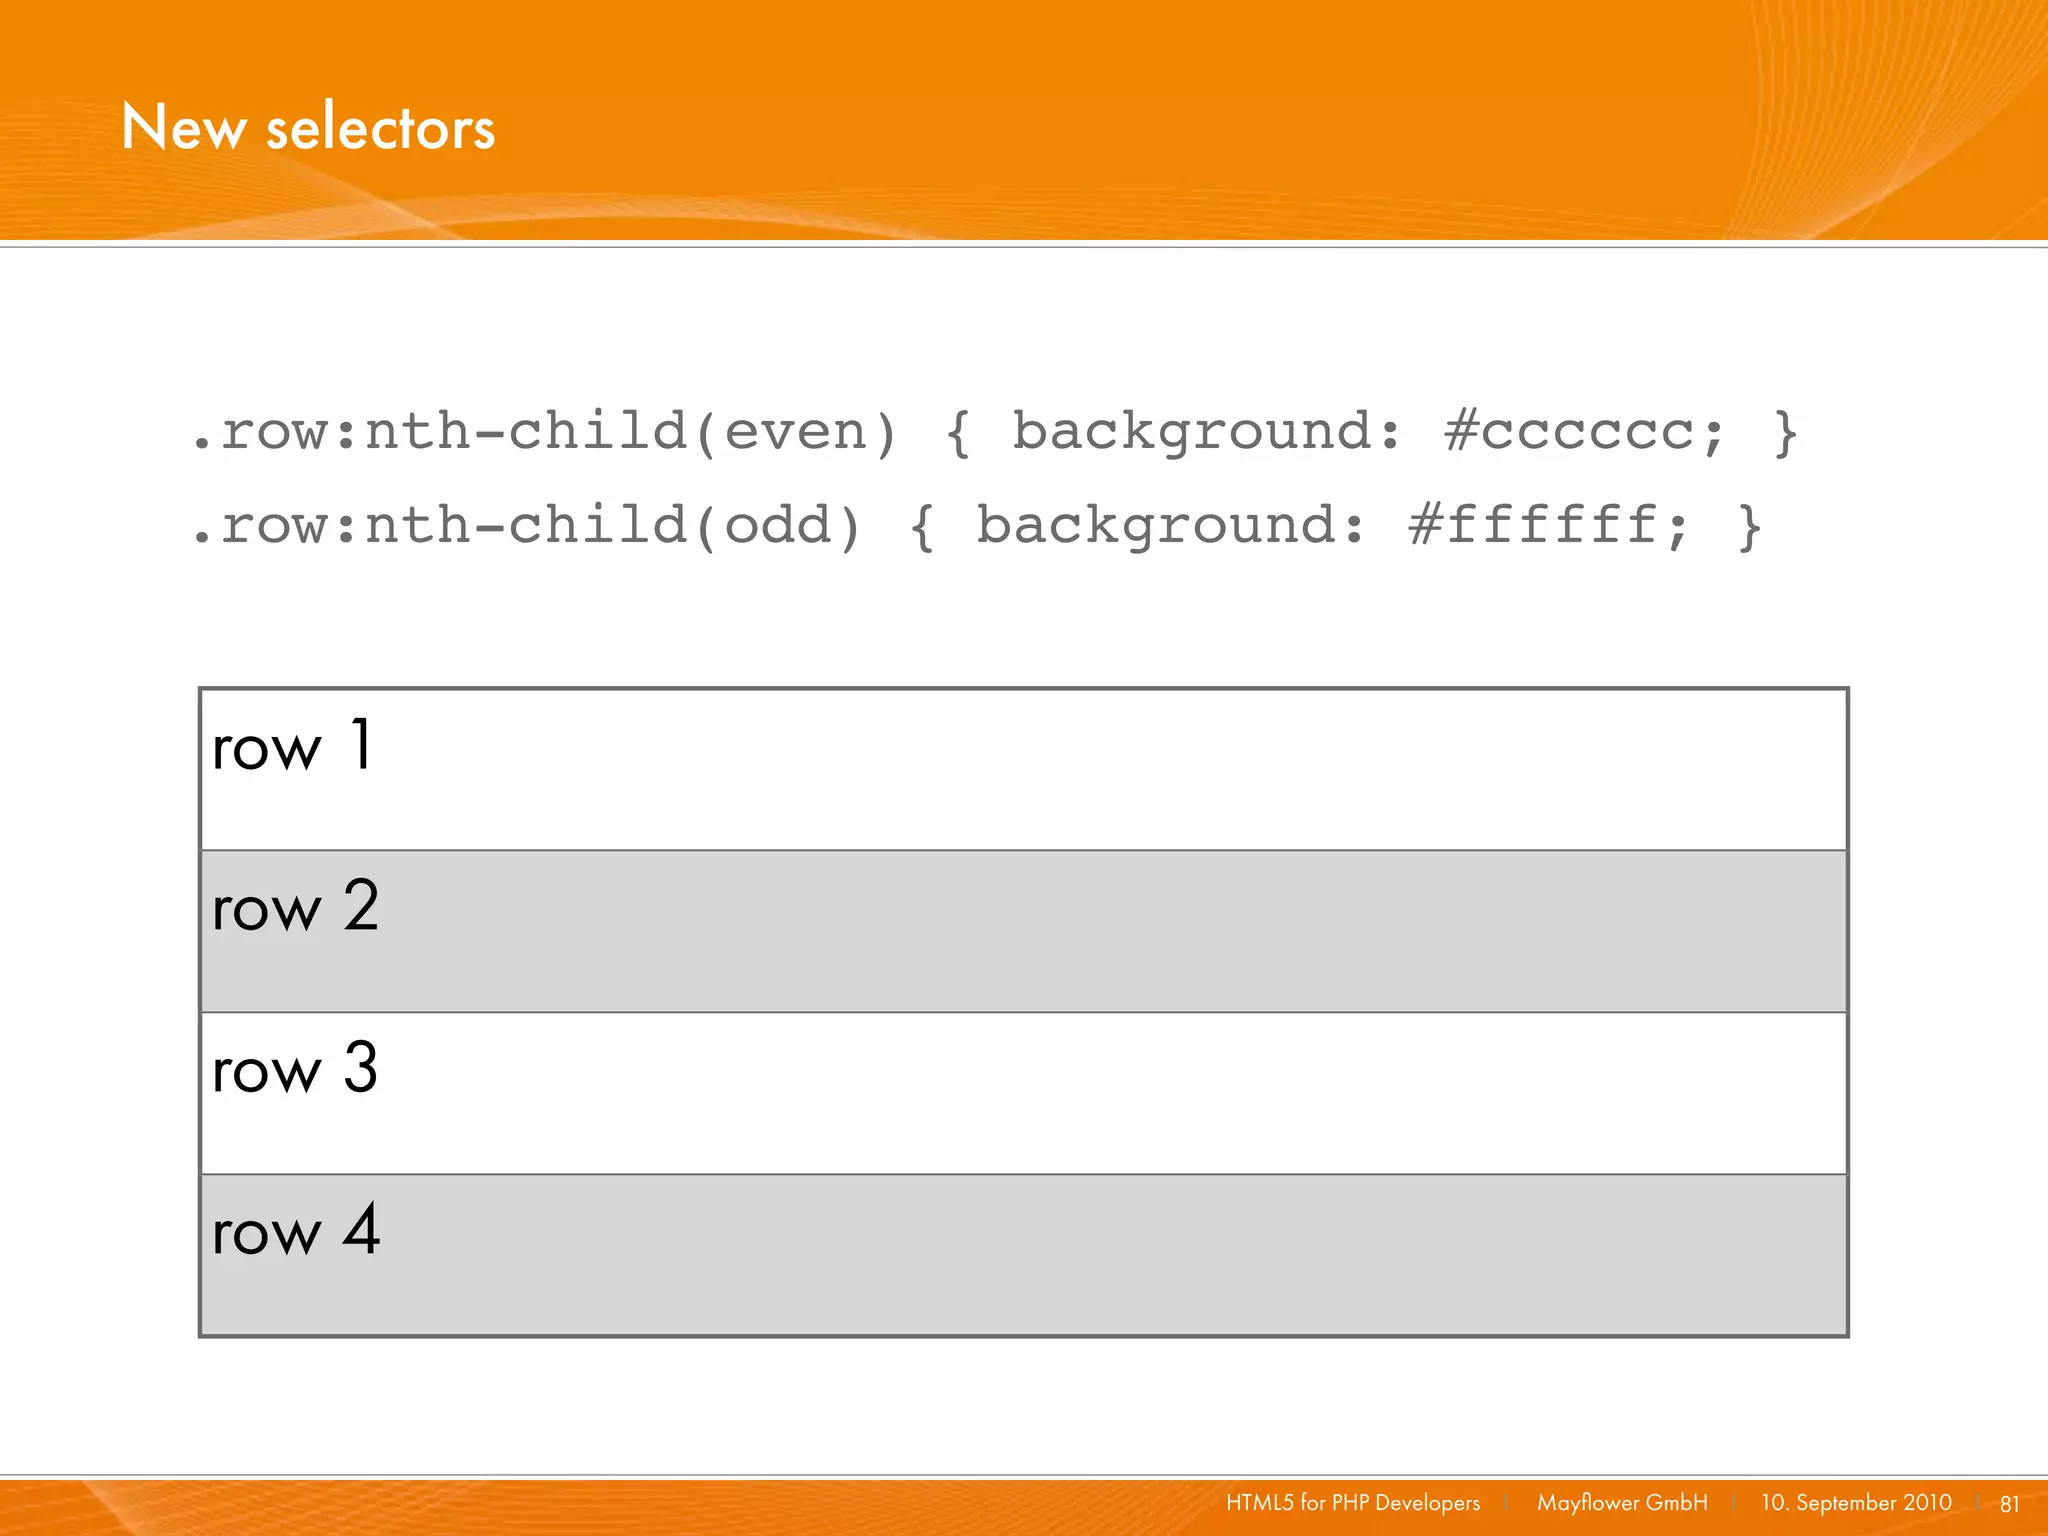Click the closing brace of the even rule
Viewport: 2048px width, 1536px height.
1785,432
